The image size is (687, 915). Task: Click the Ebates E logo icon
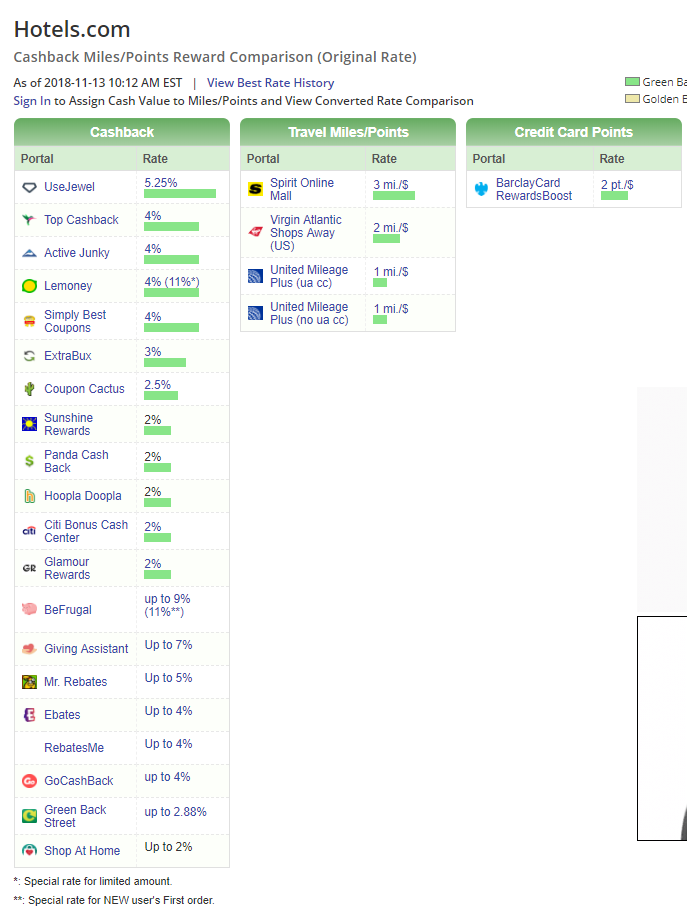pyautogui.click(x=29, y=715)
